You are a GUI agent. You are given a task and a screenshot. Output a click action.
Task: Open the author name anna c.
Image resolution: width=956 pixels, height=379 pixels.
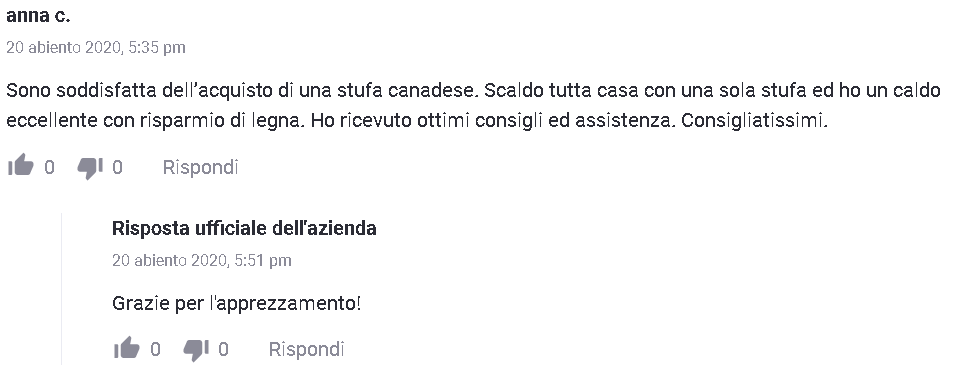click(38, 16)
